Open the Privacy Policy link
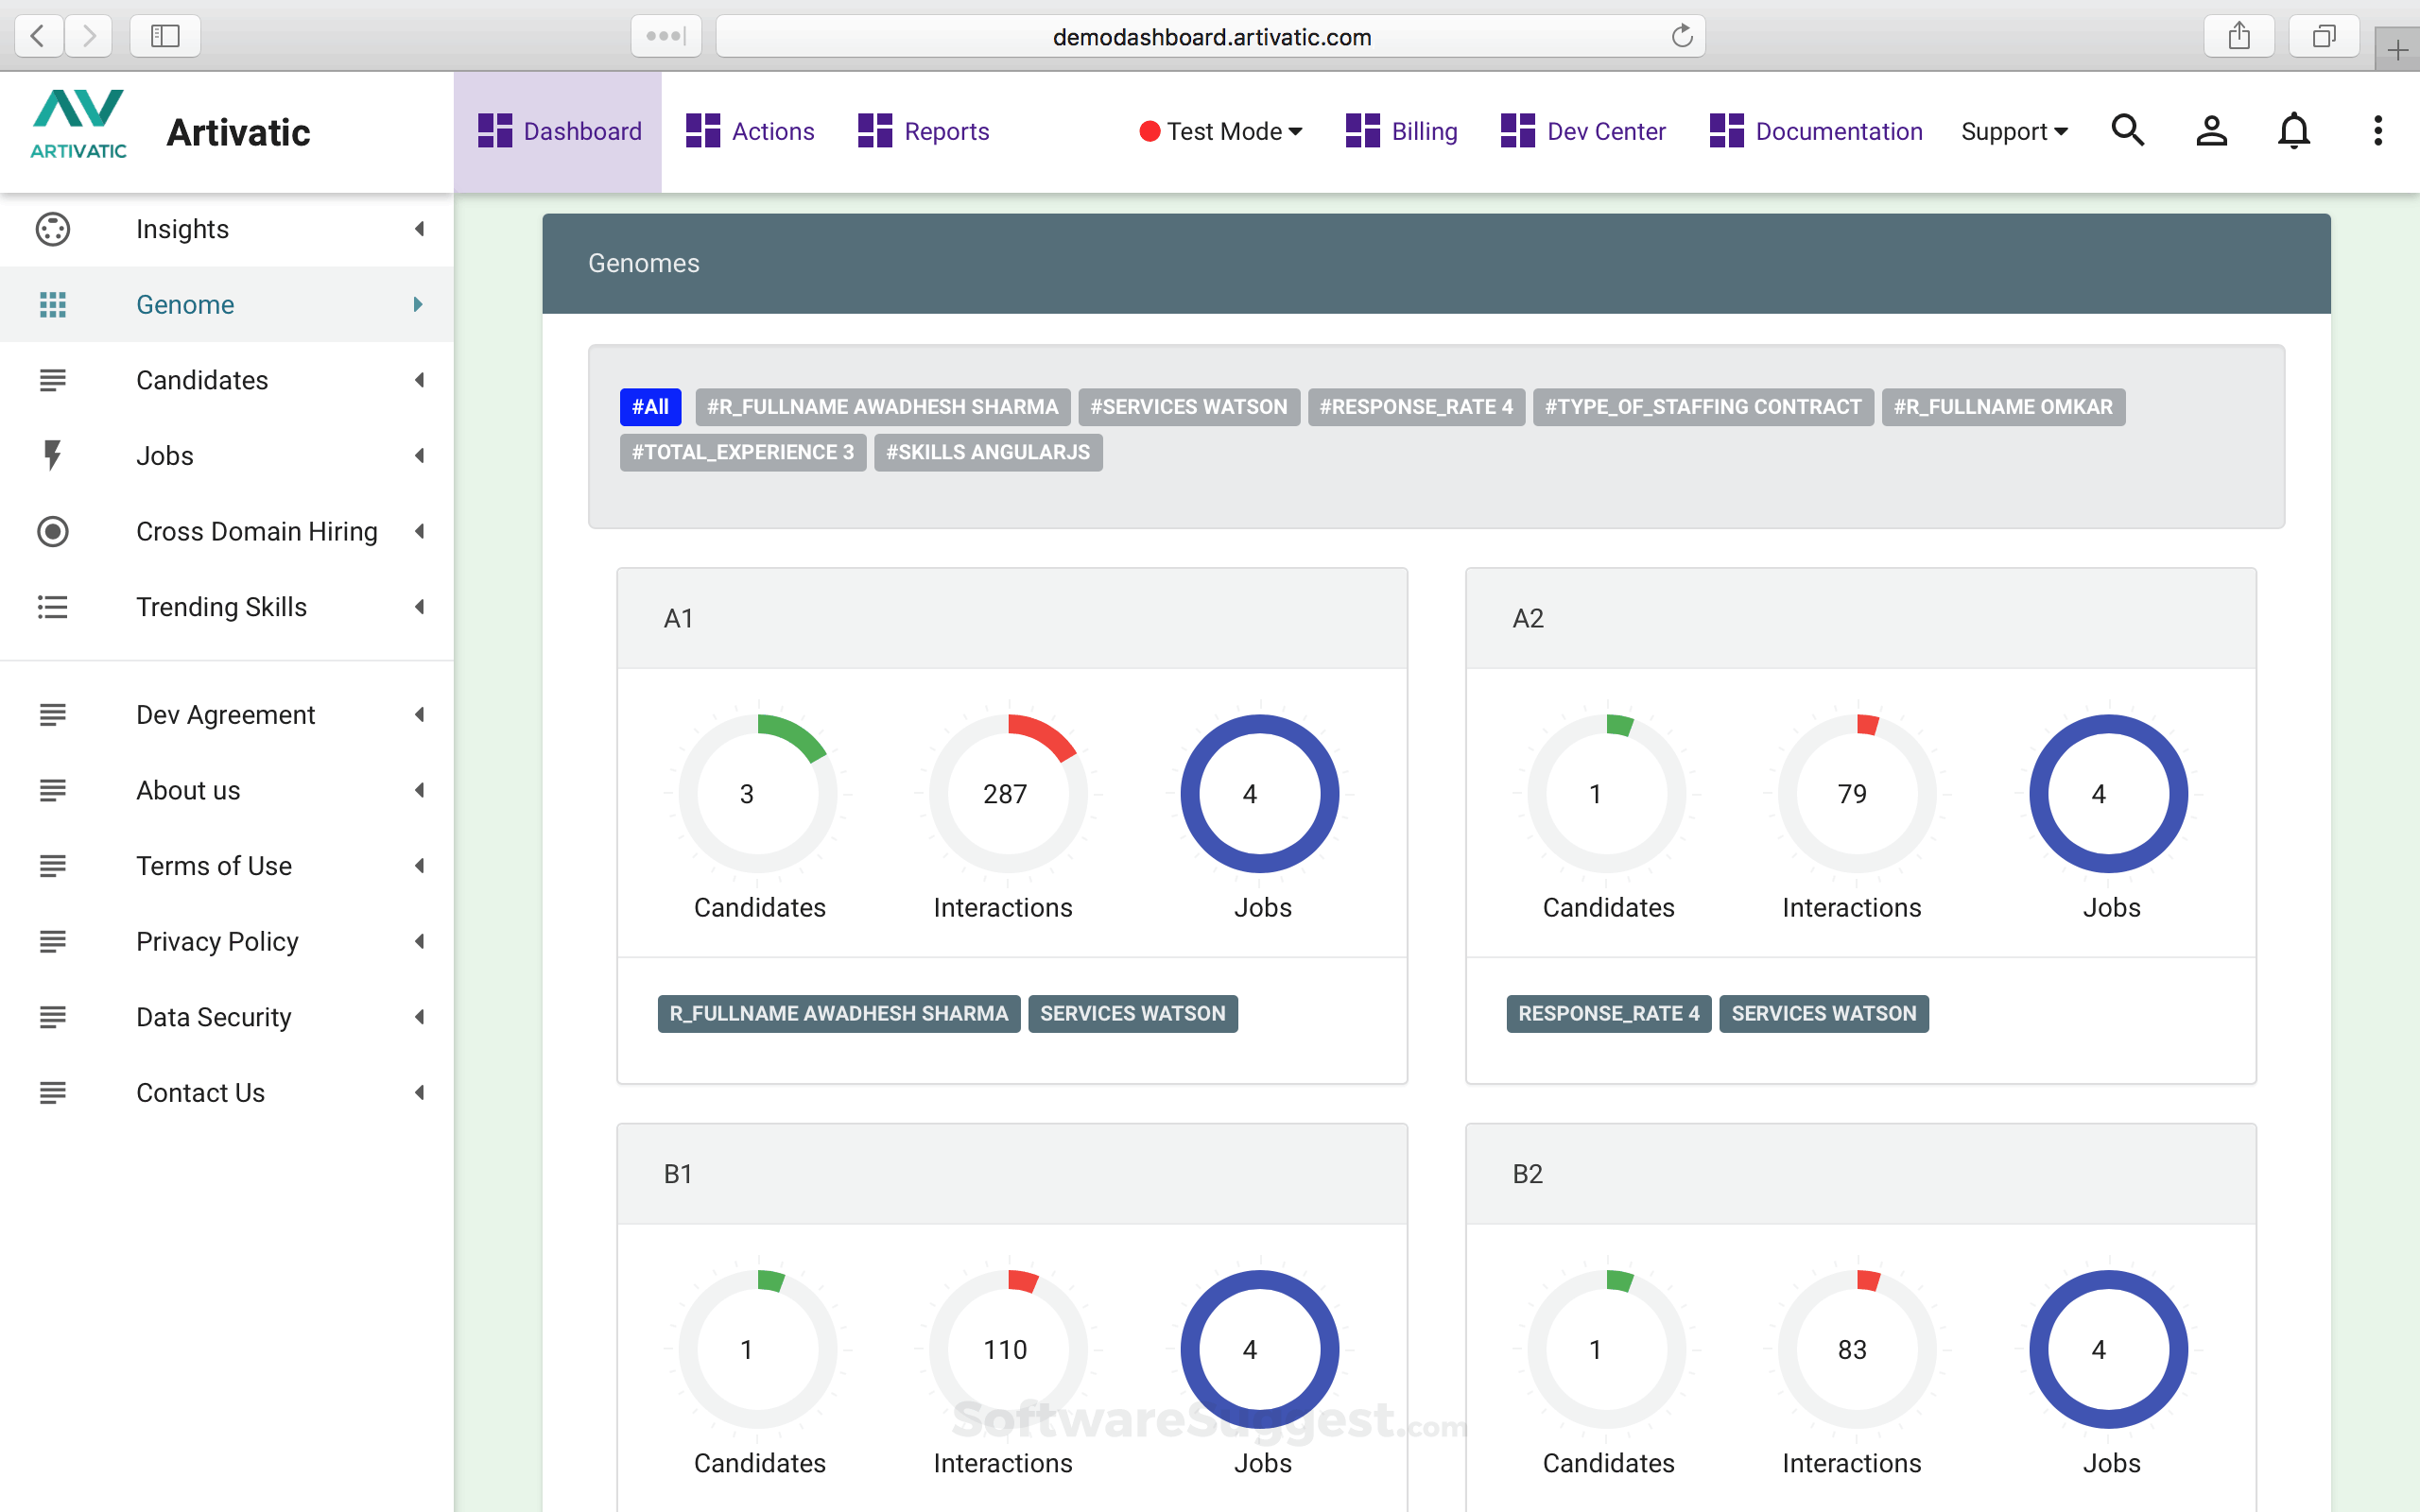This screenshot has width=2420, height=1512. click(217, 942)
